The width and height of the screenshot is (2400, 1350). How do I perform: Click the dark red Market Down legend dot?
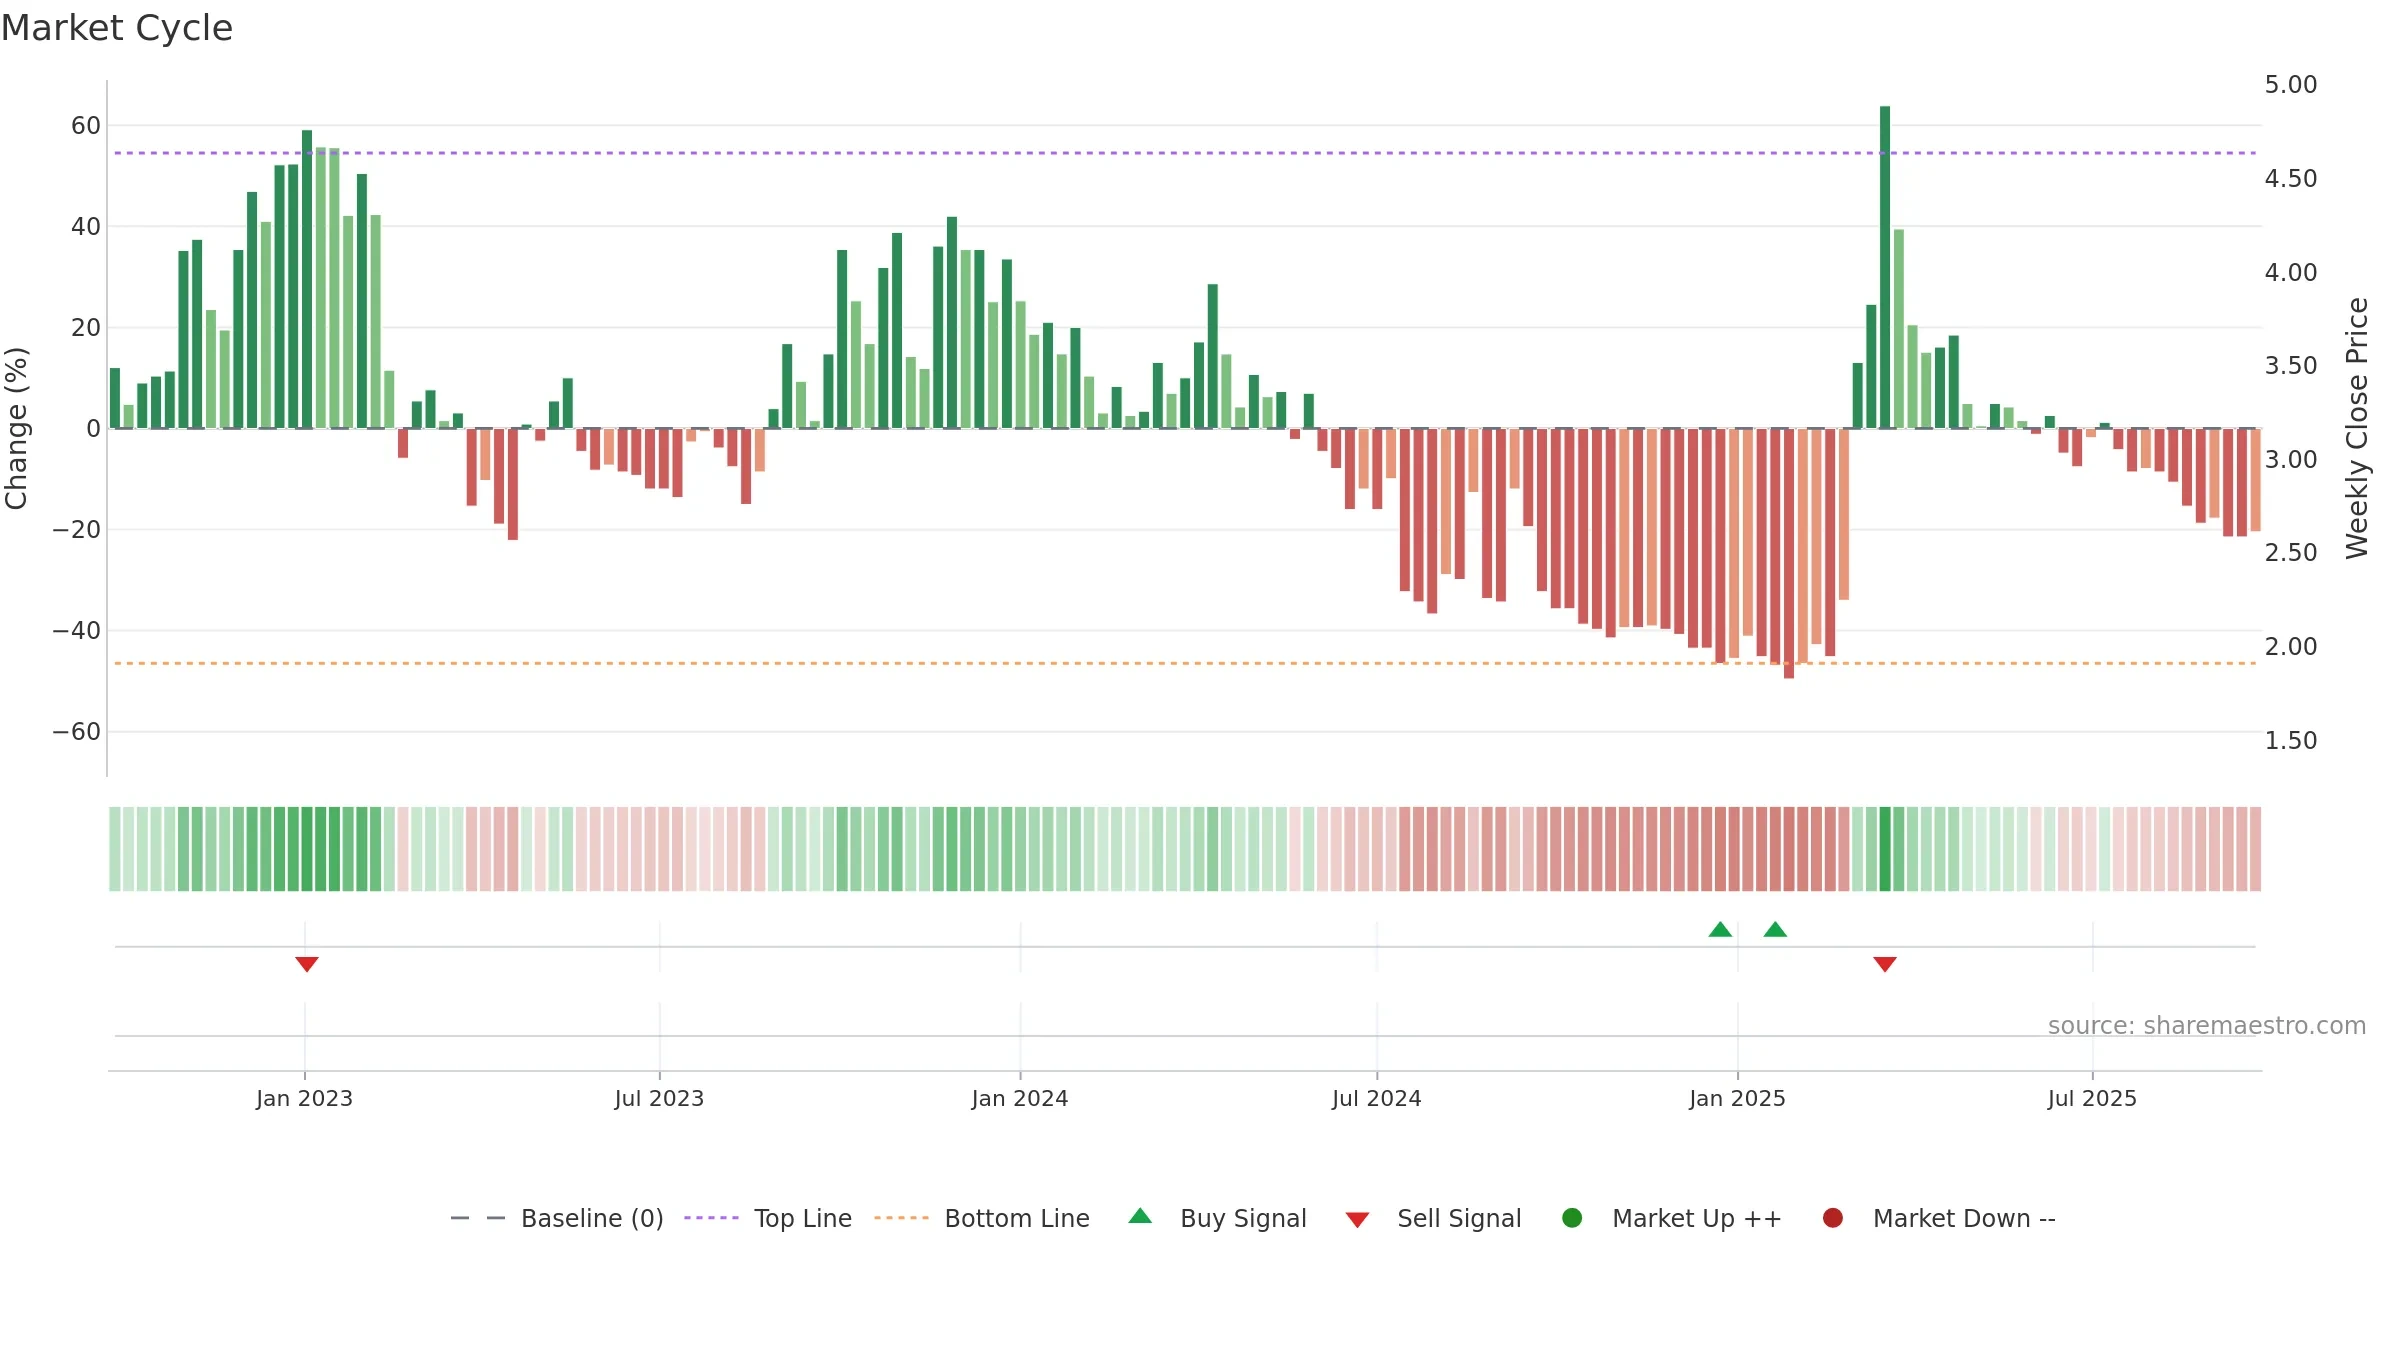coord(1833,1218)
